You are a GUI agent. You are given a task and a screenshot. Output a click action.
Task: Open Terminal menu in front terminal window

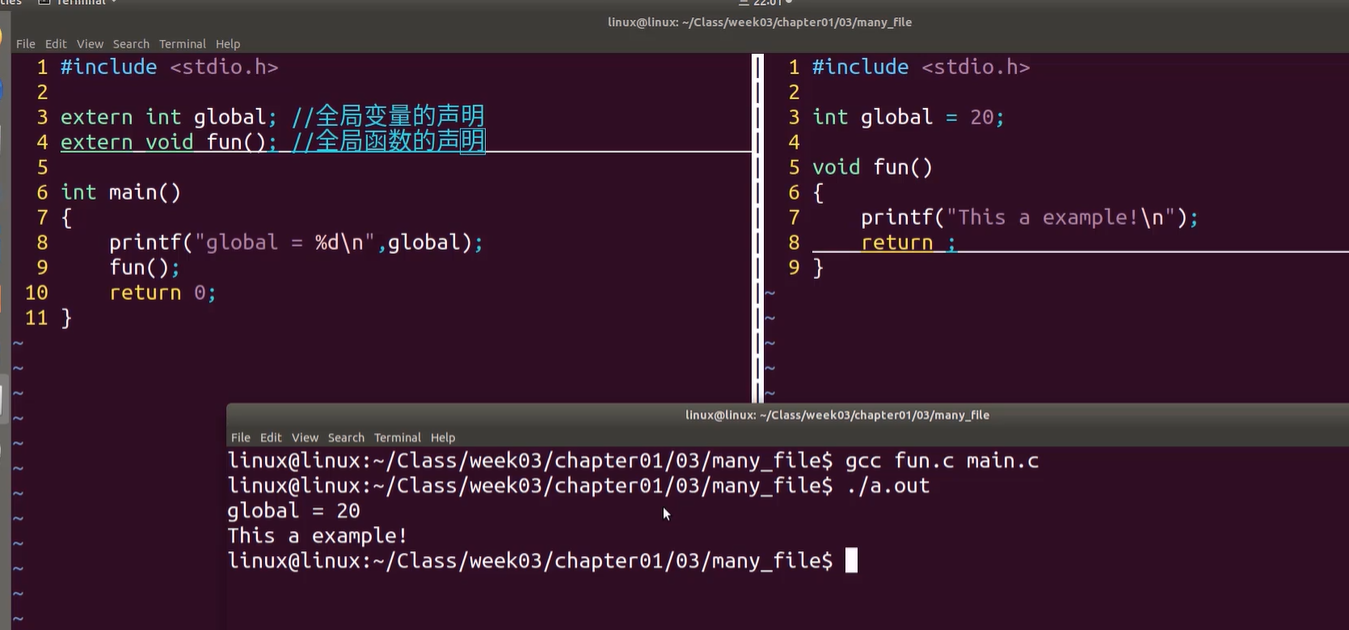tap(398, 438)
